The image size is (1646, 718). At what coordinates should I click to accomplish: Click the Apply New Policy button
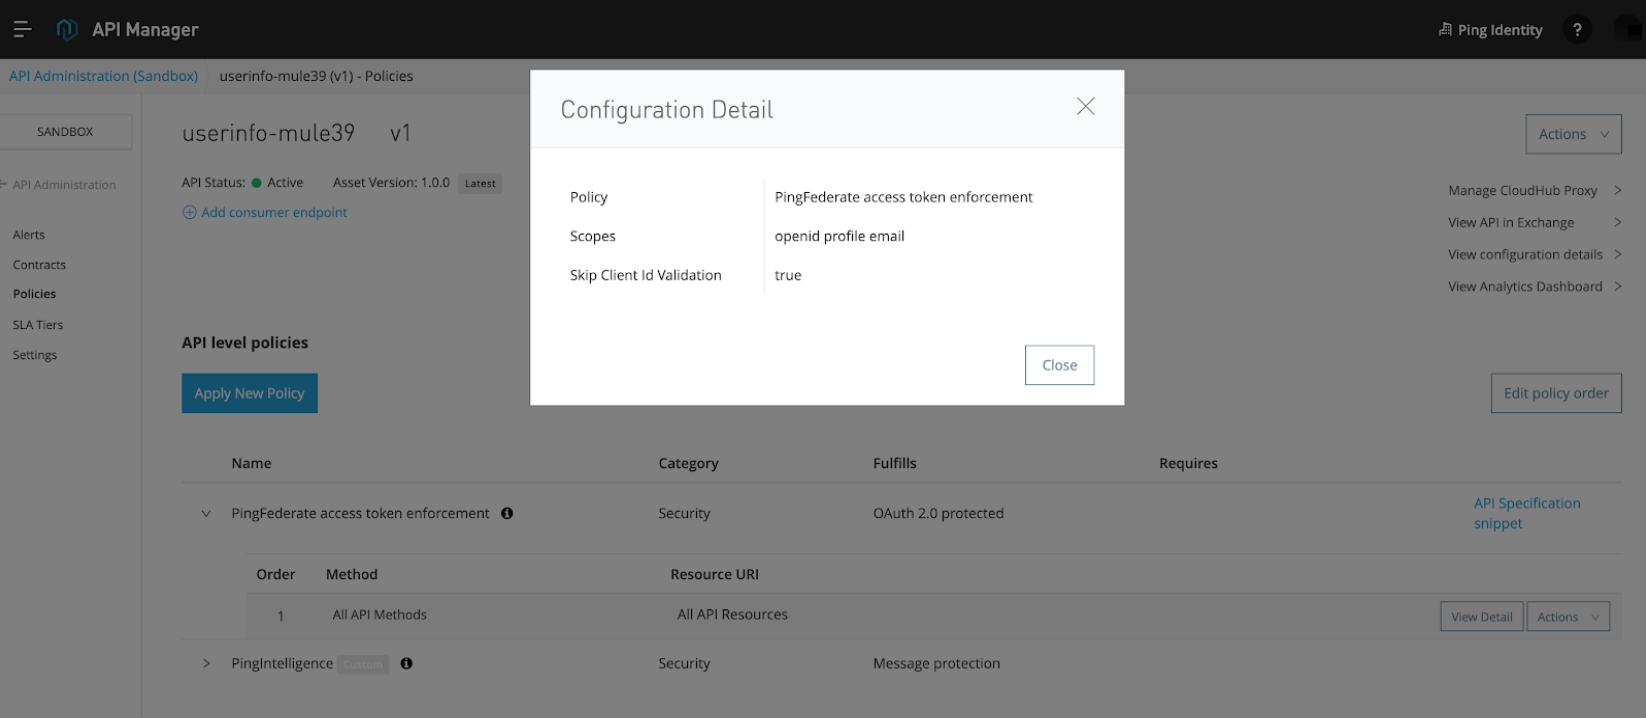tap(249, 393)
